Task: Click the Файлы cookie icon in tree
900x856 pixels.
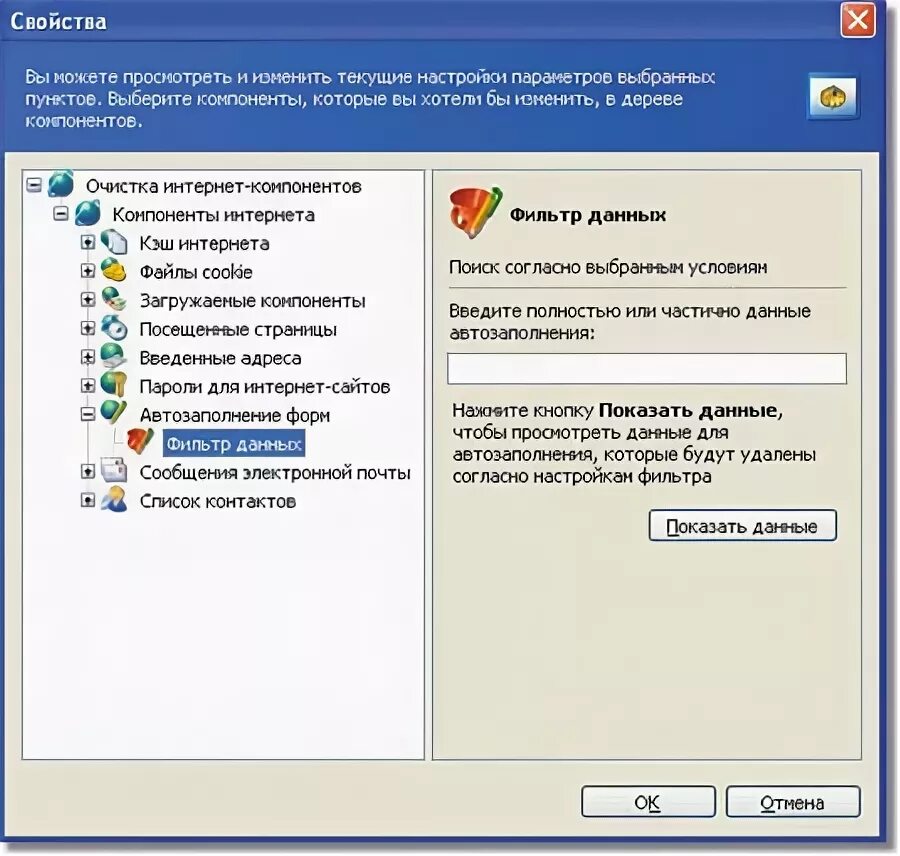Action: [114, 270]
